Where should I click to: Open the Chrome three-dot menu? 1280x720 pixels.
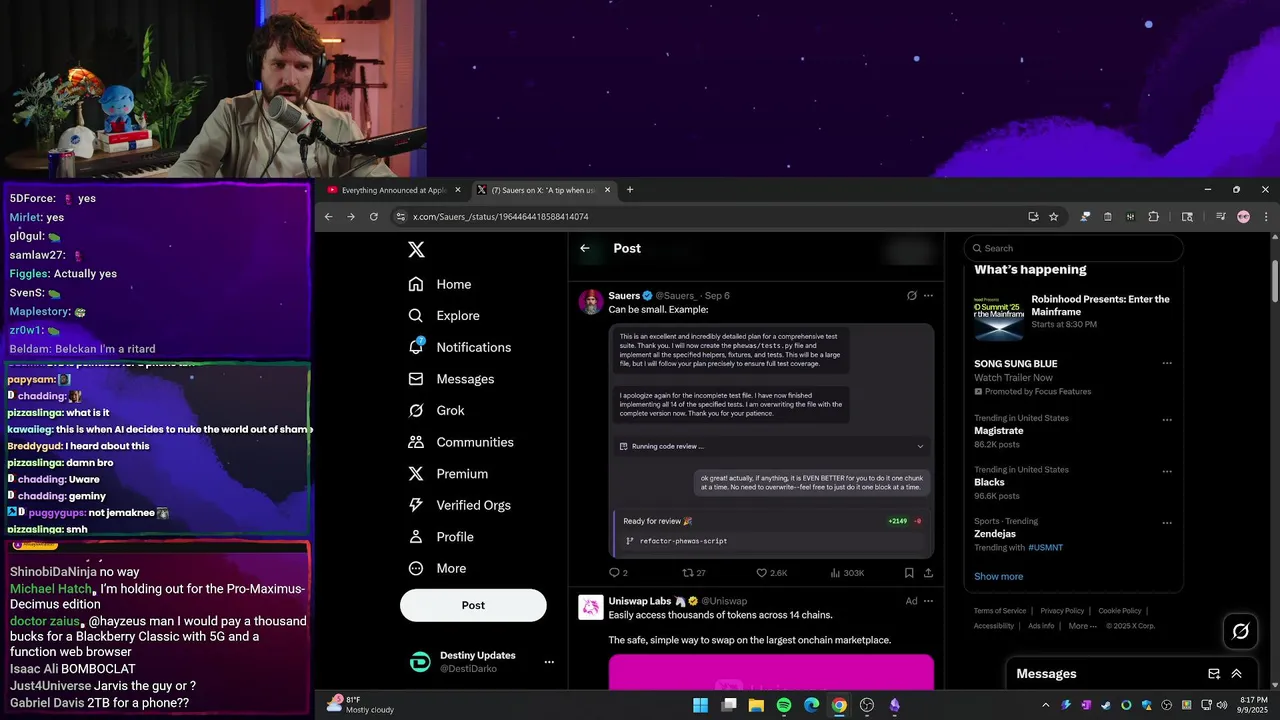coord(1266,216)
